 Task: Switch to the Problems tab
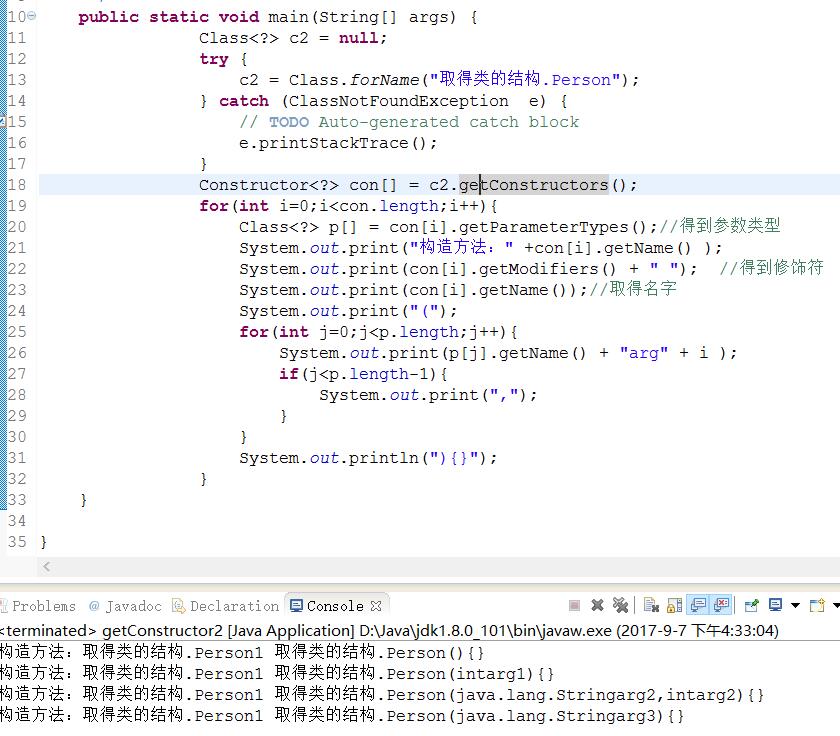point(38,606)
